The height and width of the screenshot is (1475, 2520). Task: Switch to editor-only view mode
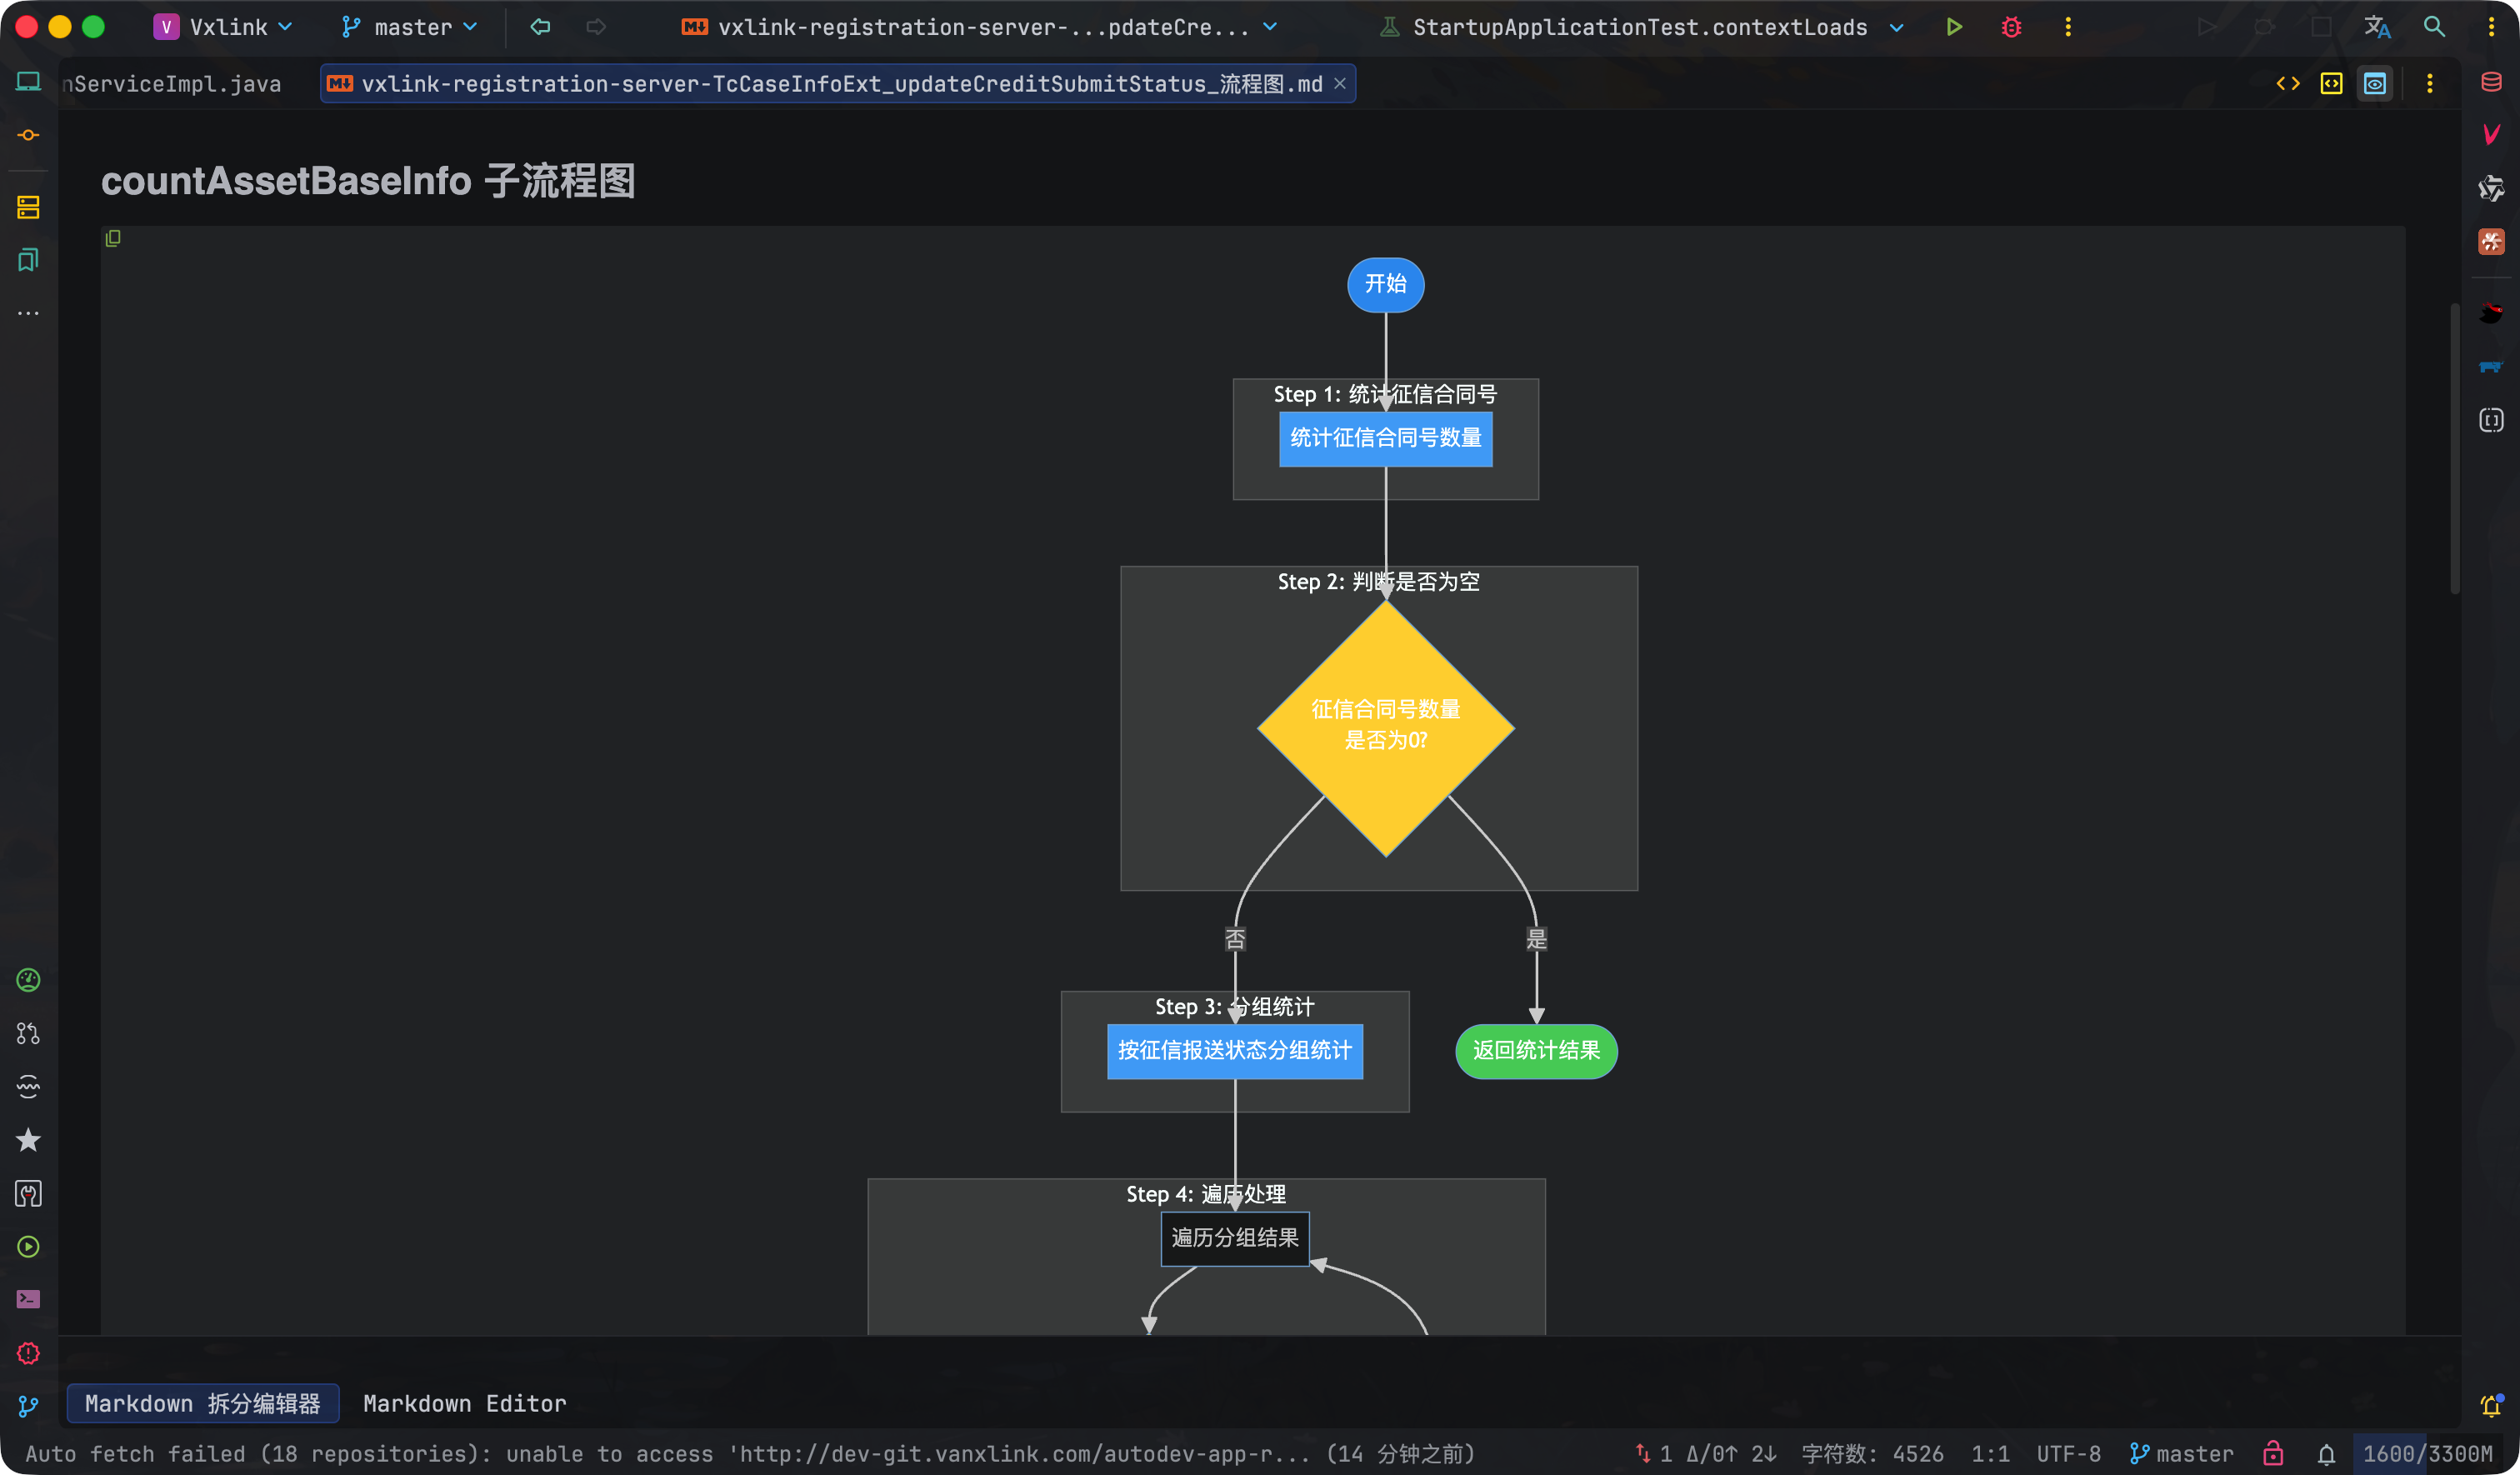(2287, 84)
